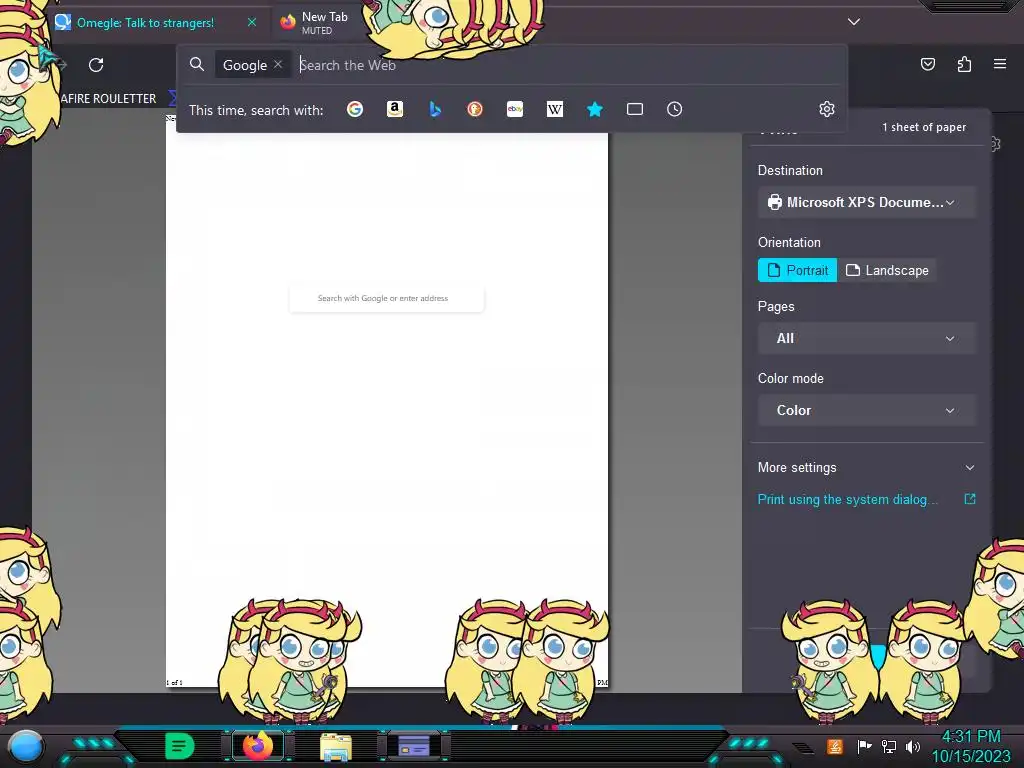Image resolution: width=1024 pixels, height=768 pixels.
Task: Open the Color mode dropdown
Action: tap(867, 410)
